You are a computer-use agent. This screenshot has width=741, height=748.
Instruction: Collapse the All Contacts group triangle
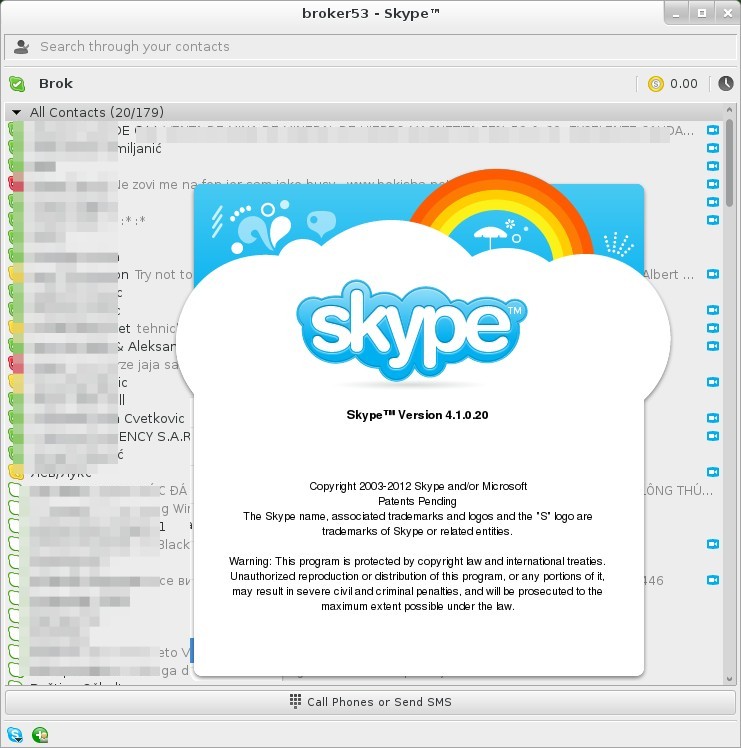click(x=17, y=113)
